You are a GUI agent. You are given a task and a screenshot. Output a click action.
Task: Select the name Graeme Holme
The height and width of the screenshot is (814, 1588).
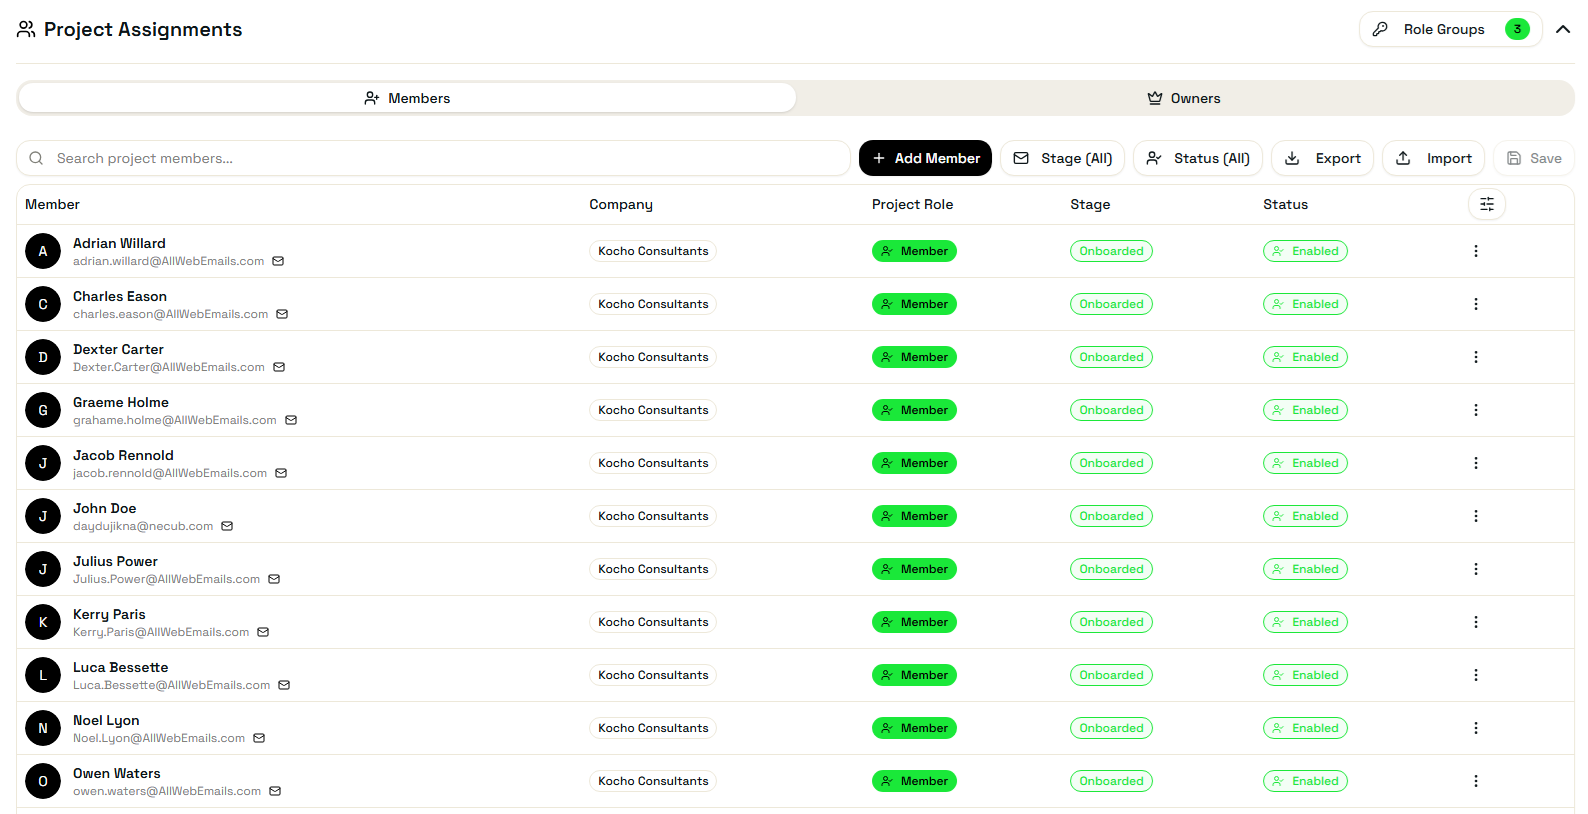click(121, 402)
